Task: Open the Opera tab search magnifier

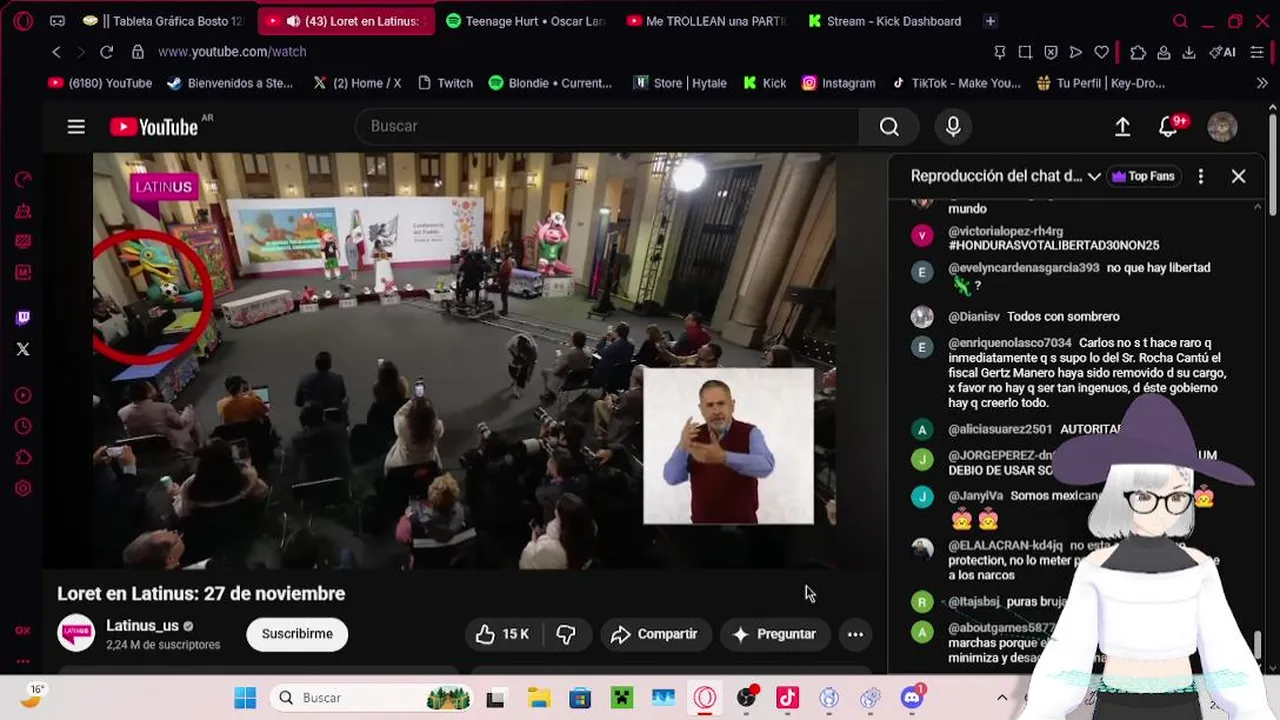Action: pyautogui.click(x=1180, y=21)
